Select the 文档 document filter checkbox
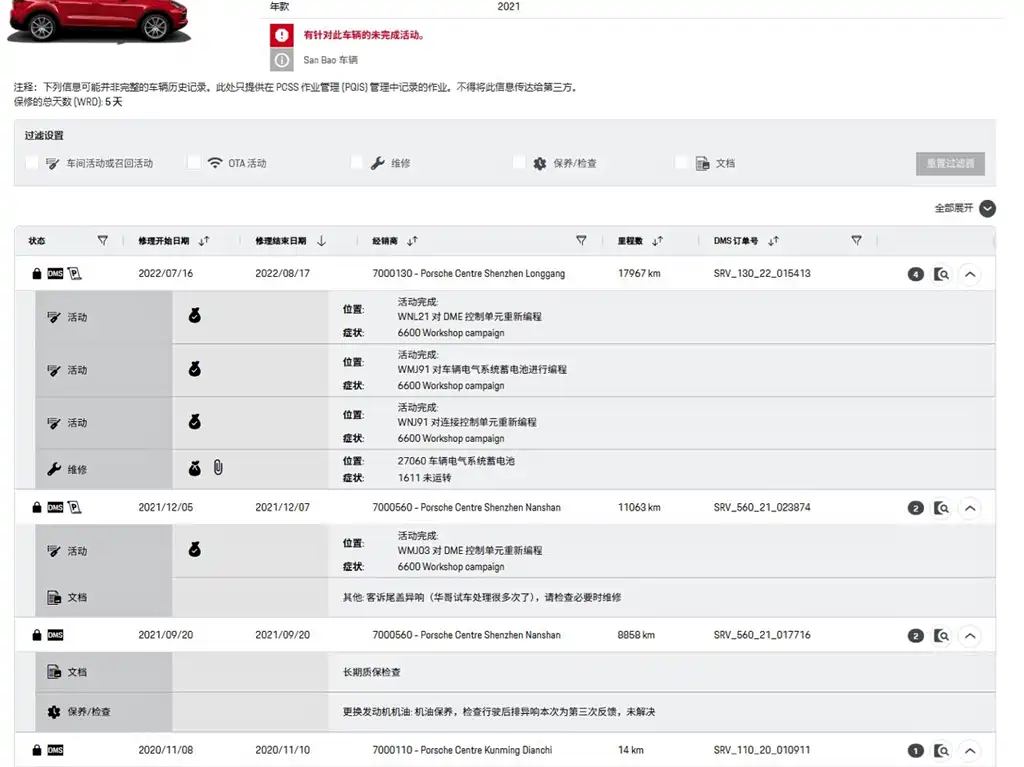1024x767 pixels. 681,163
